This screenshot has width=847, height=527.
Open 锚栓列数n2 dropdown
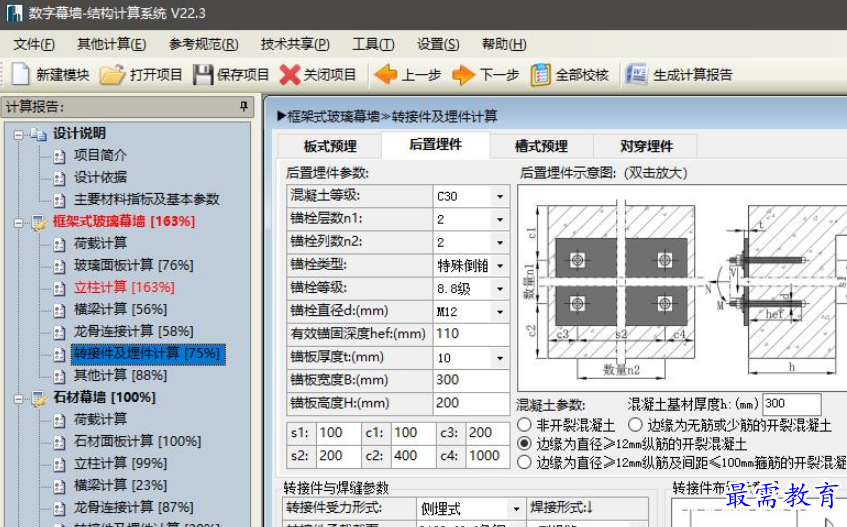(500, 243)
